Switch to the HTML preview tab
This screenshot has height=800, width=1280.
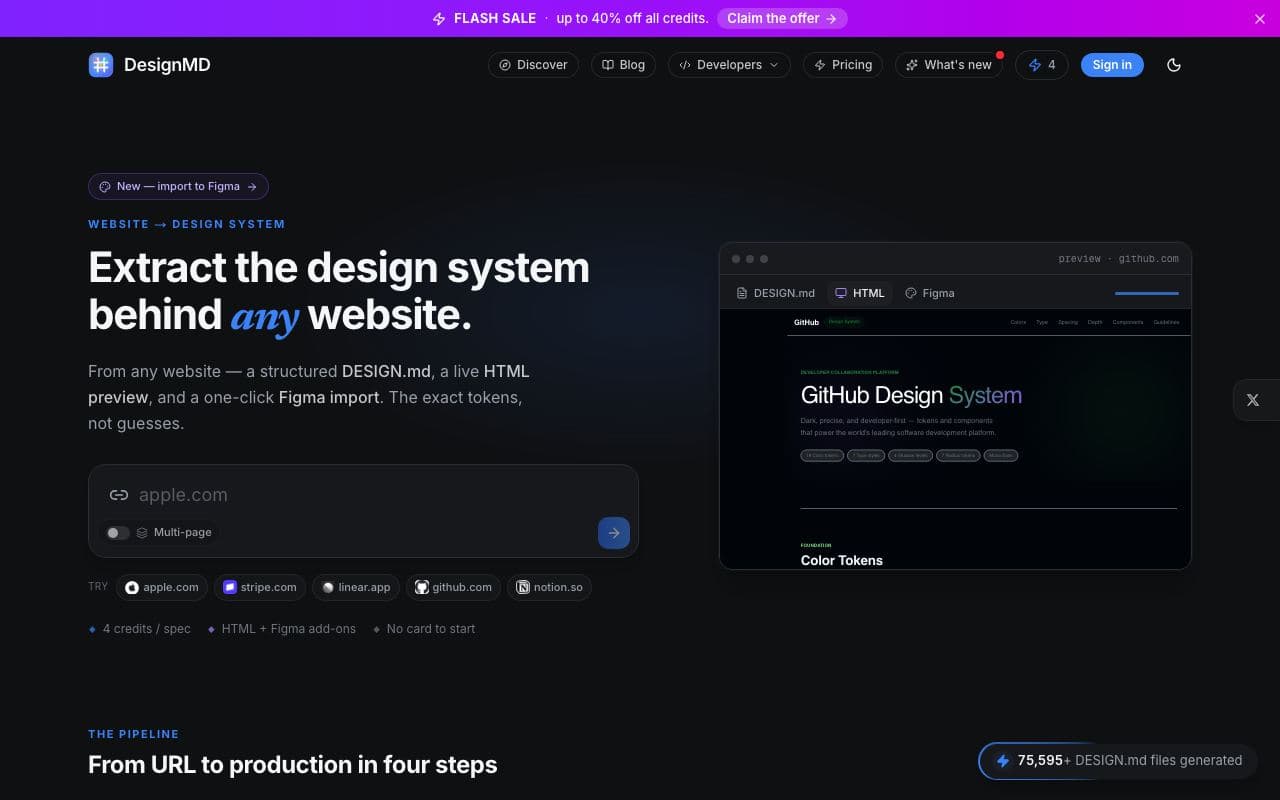(860, 293)
